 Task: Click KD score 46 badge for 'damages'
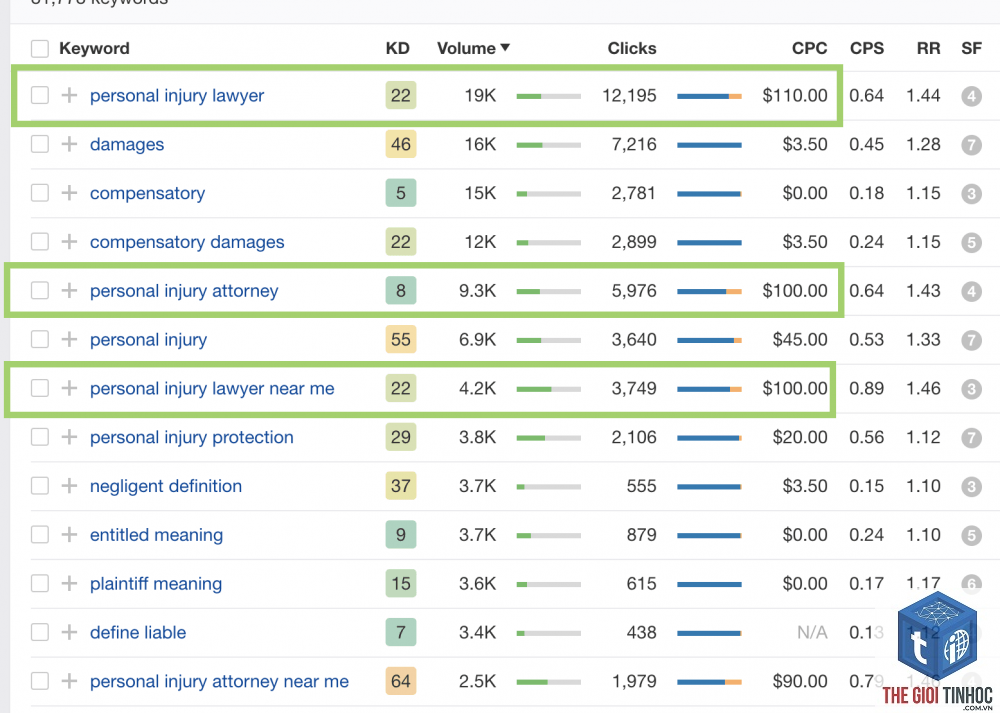coord(401,144)
